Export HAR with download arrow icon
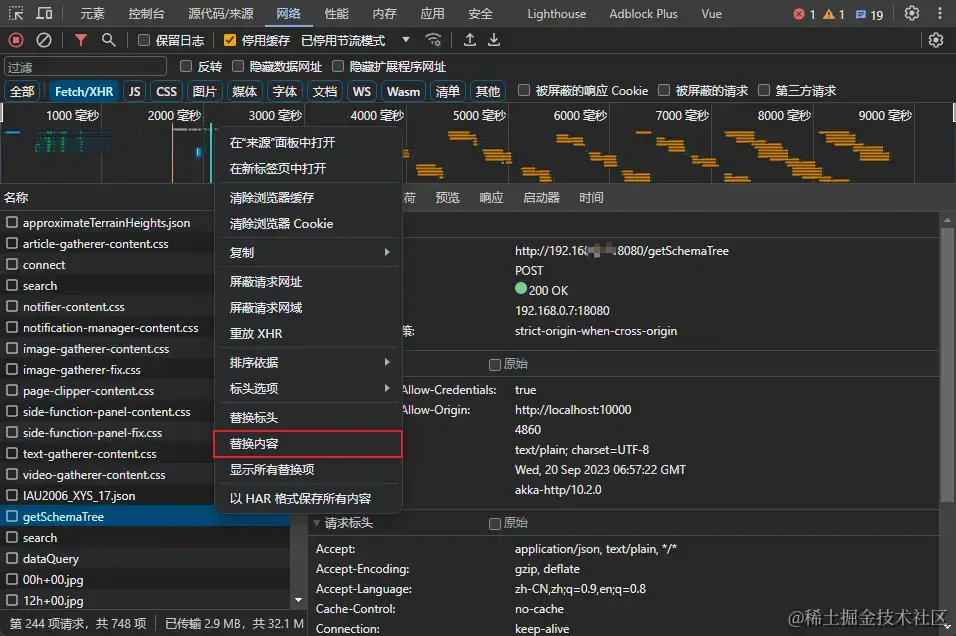The width and height of the screenshot is (956, 636). (x=494, y=40)
